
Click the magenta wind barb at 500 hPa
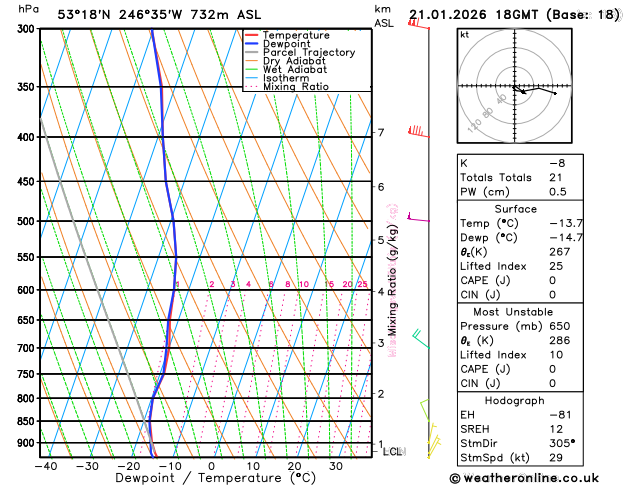coord(418,217)
